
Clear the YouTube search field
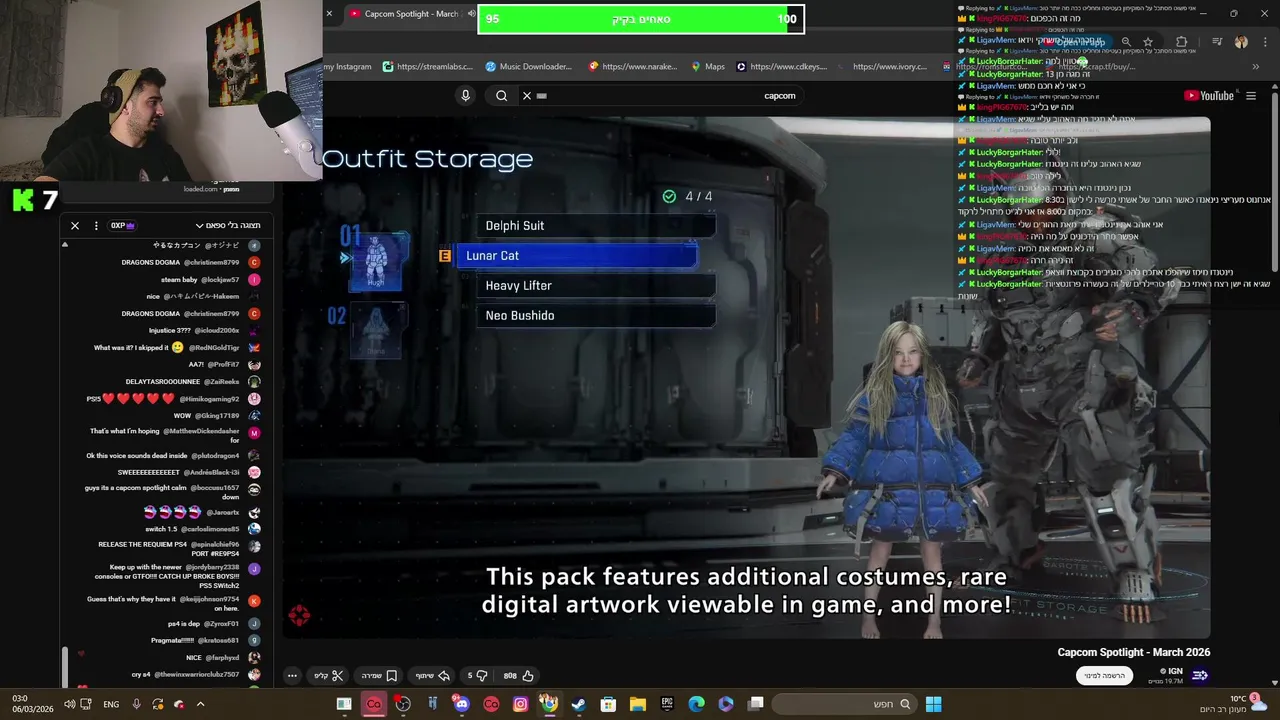[x=527, y=96]
